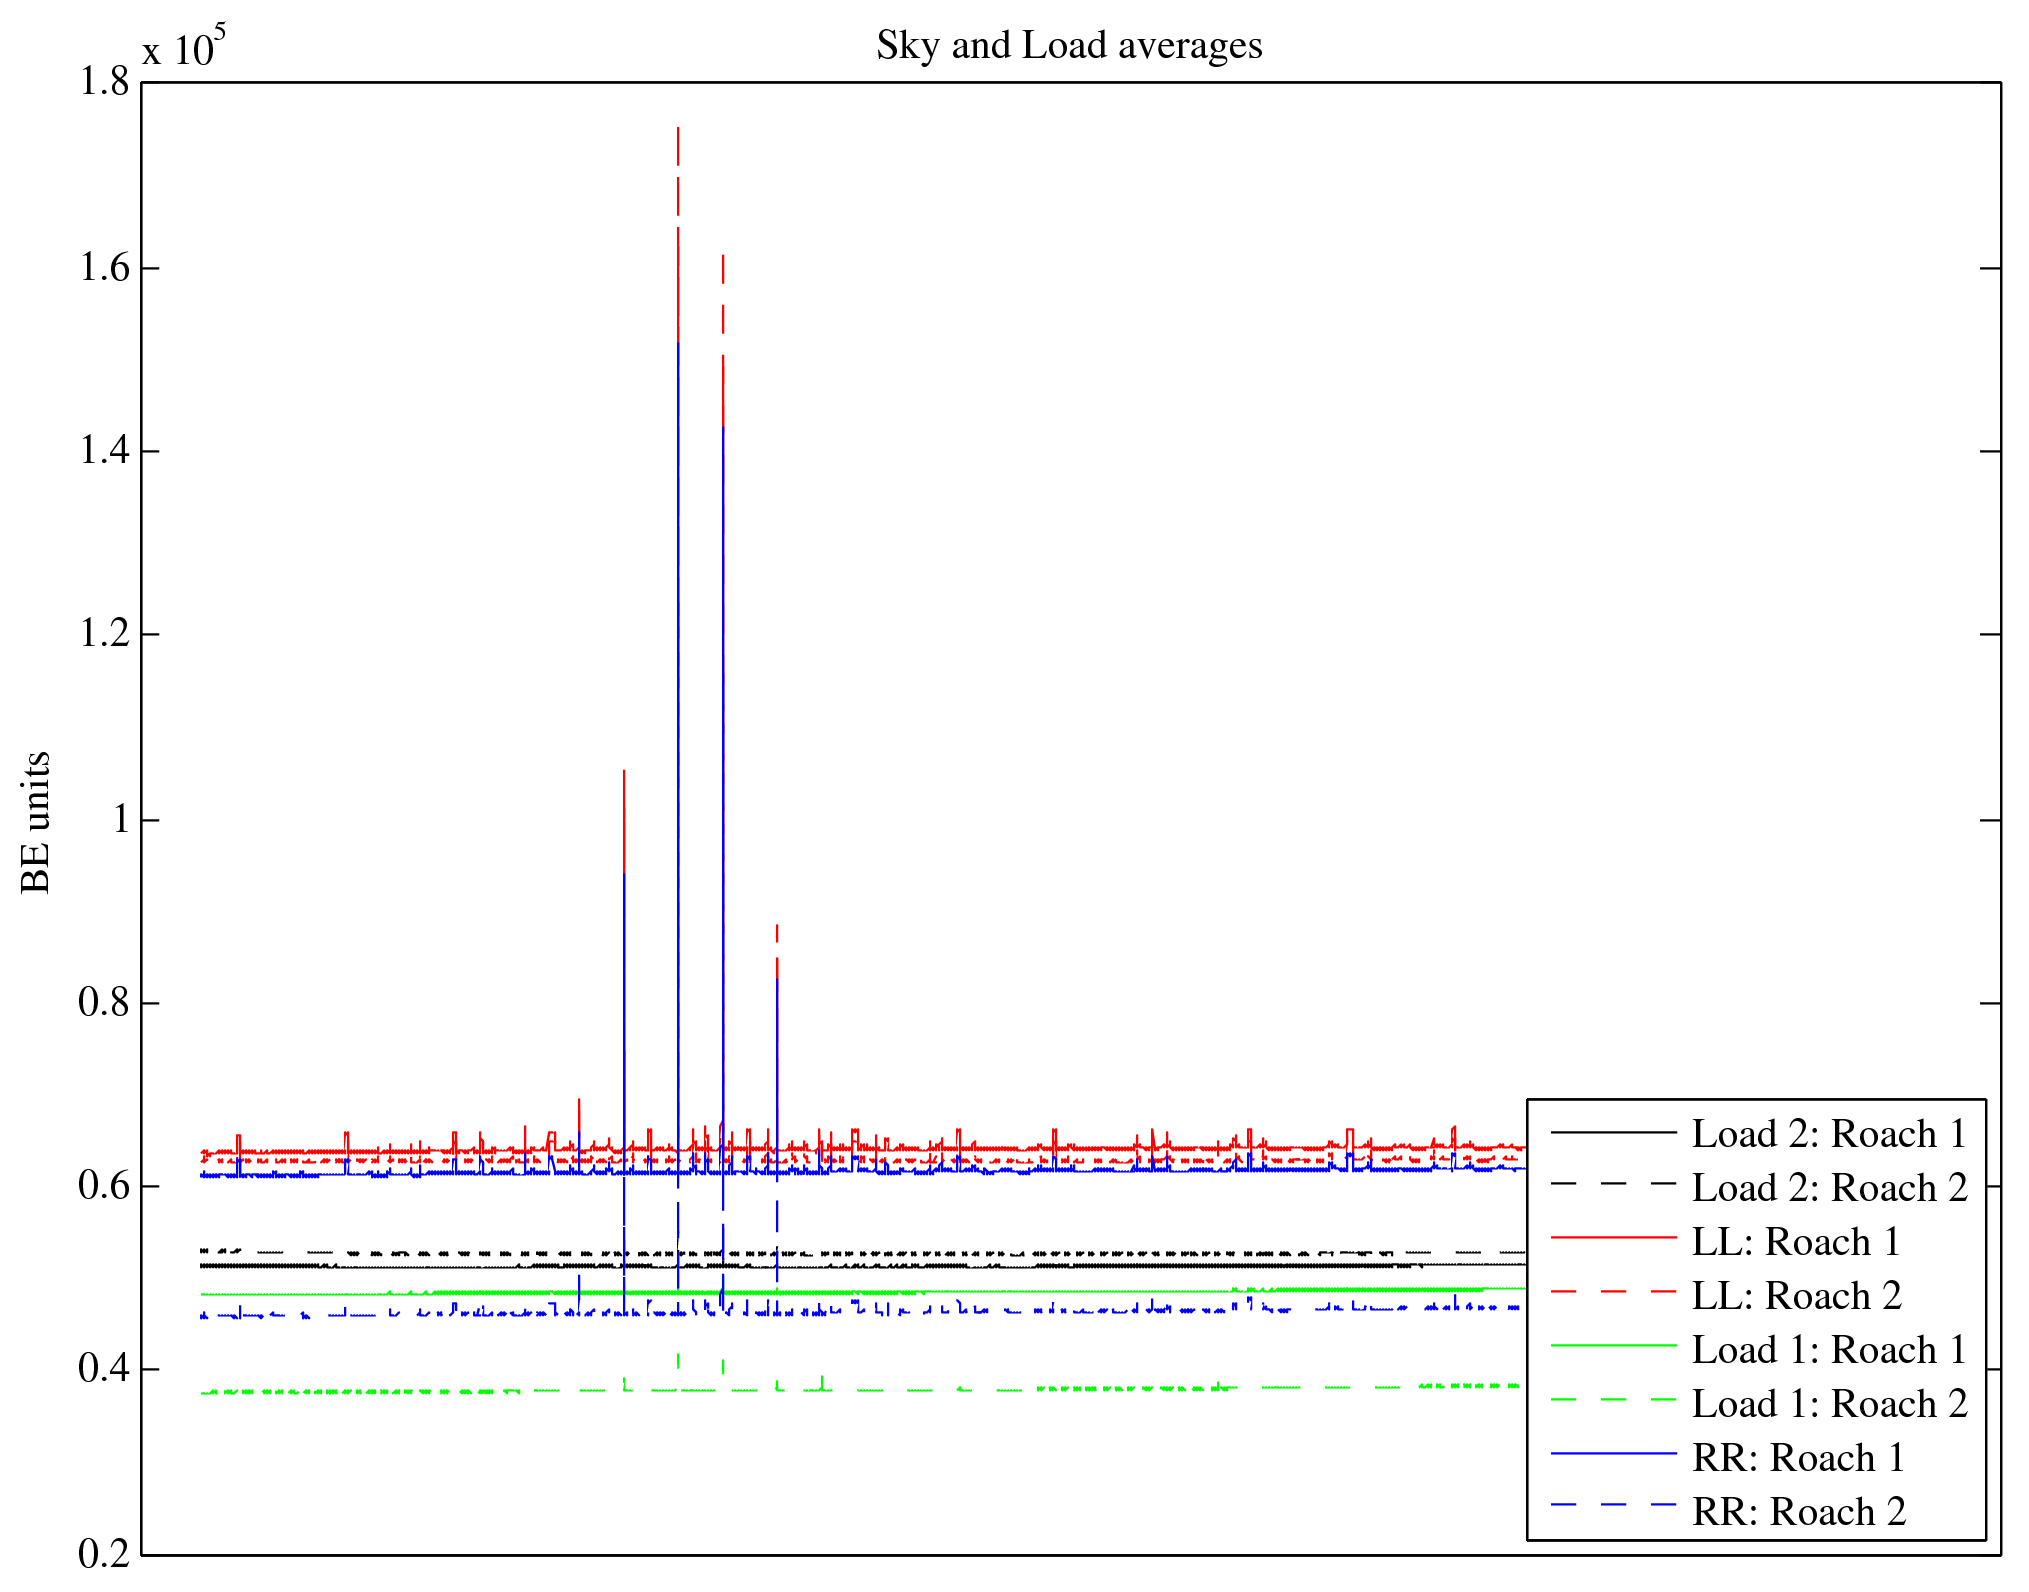Screen dimensions: 2029x1592
Task: Click the 'LL: Roach 1' legend label
Action: [x=1795, y=1242]
